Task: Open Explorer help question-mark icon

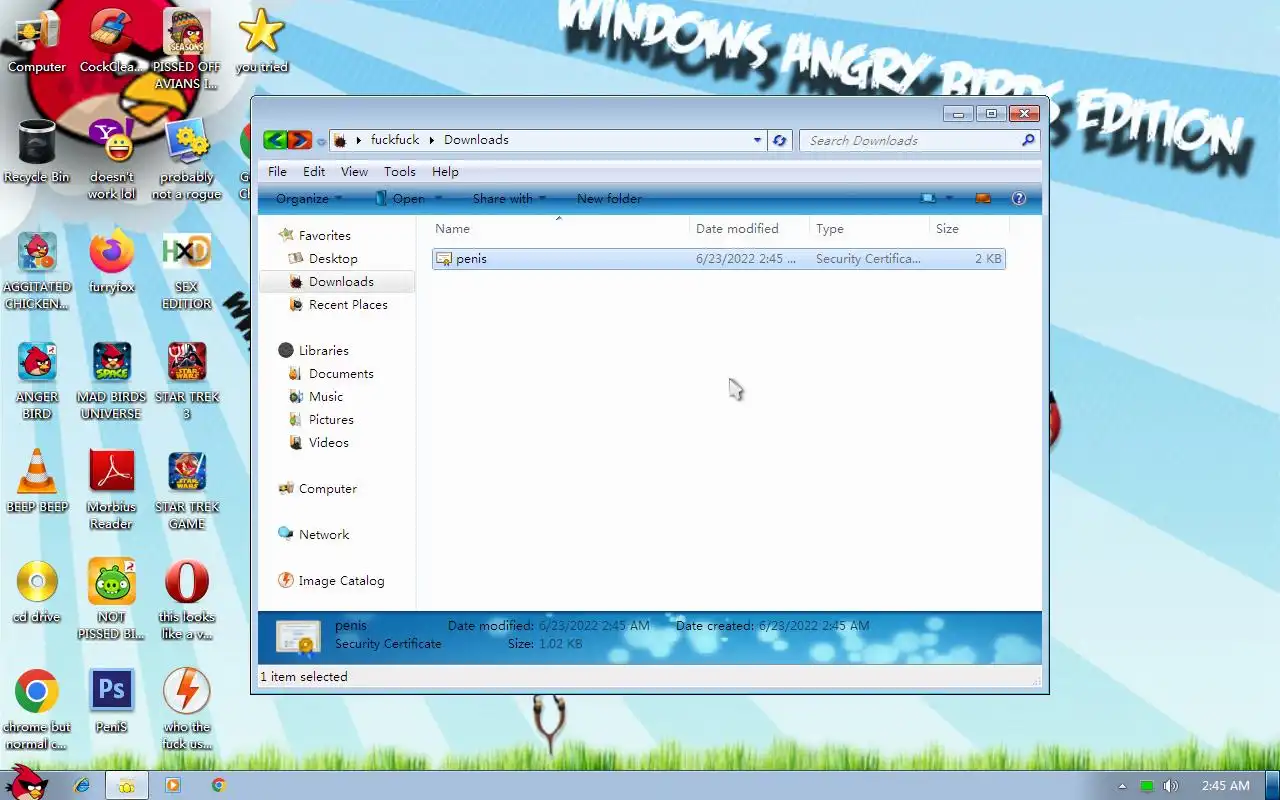Action: (x=1019, y=198)
